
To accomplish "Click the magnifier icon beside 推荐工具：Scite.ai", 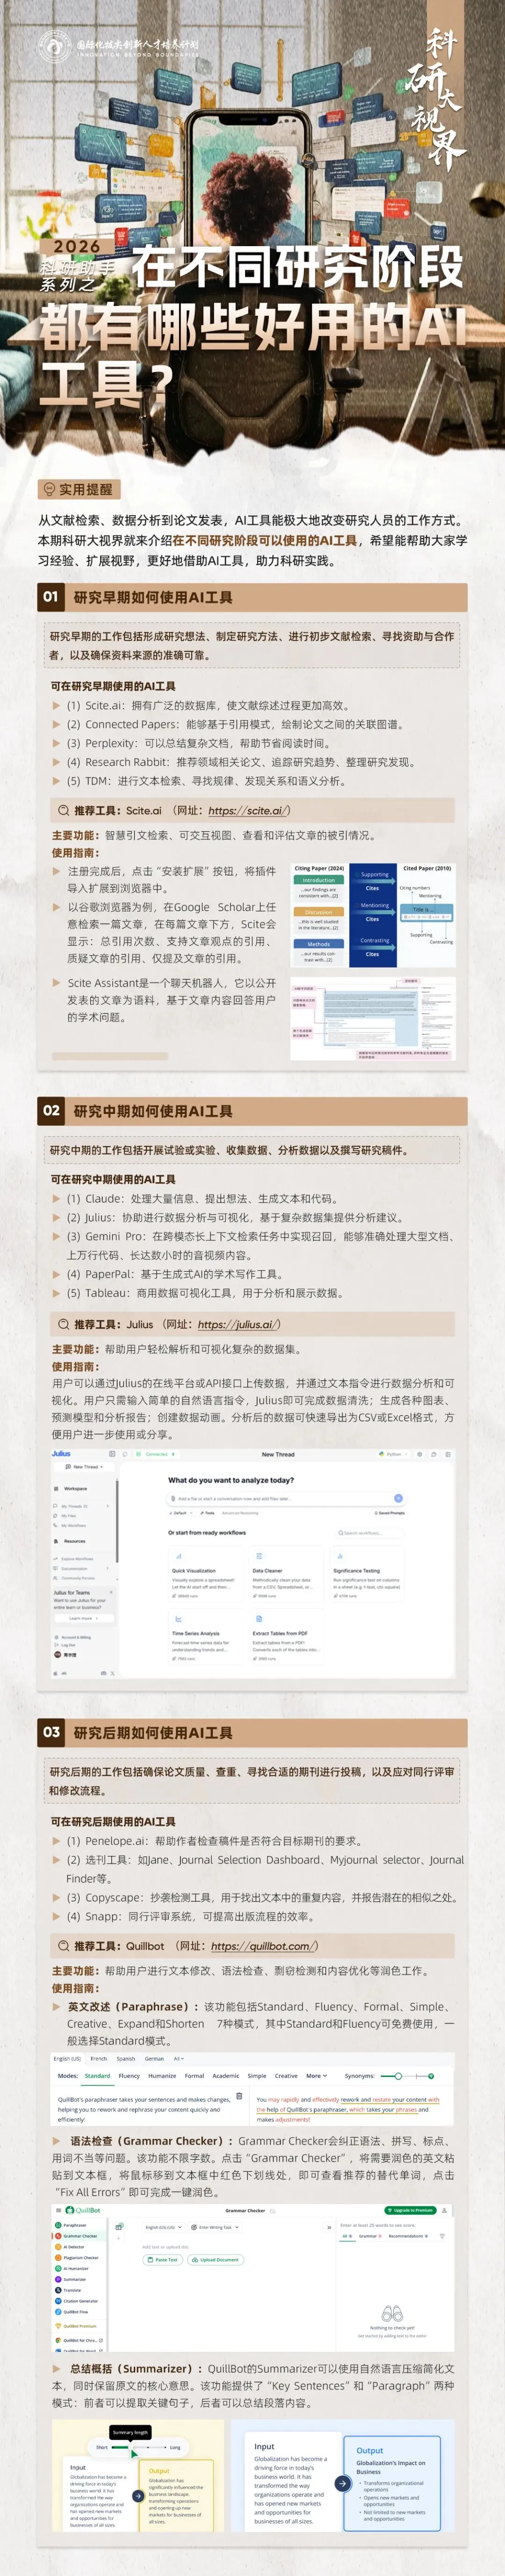I will point(64,810).
